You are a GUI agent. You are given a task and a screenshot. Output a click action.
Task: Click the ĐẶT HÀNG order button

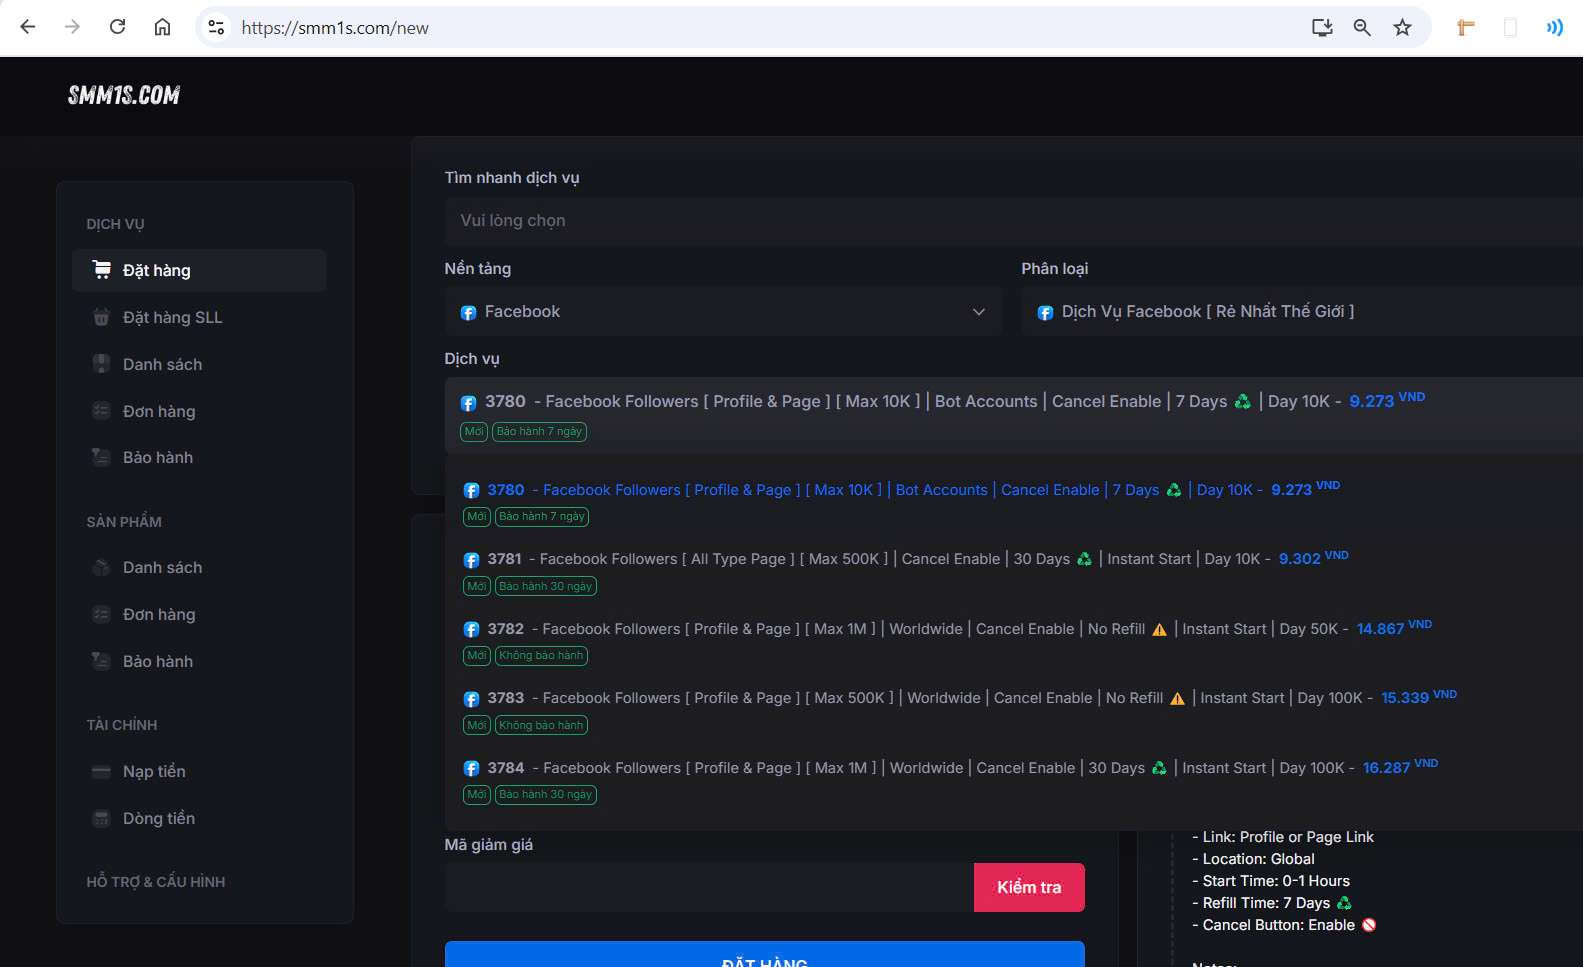click(765, 955)
